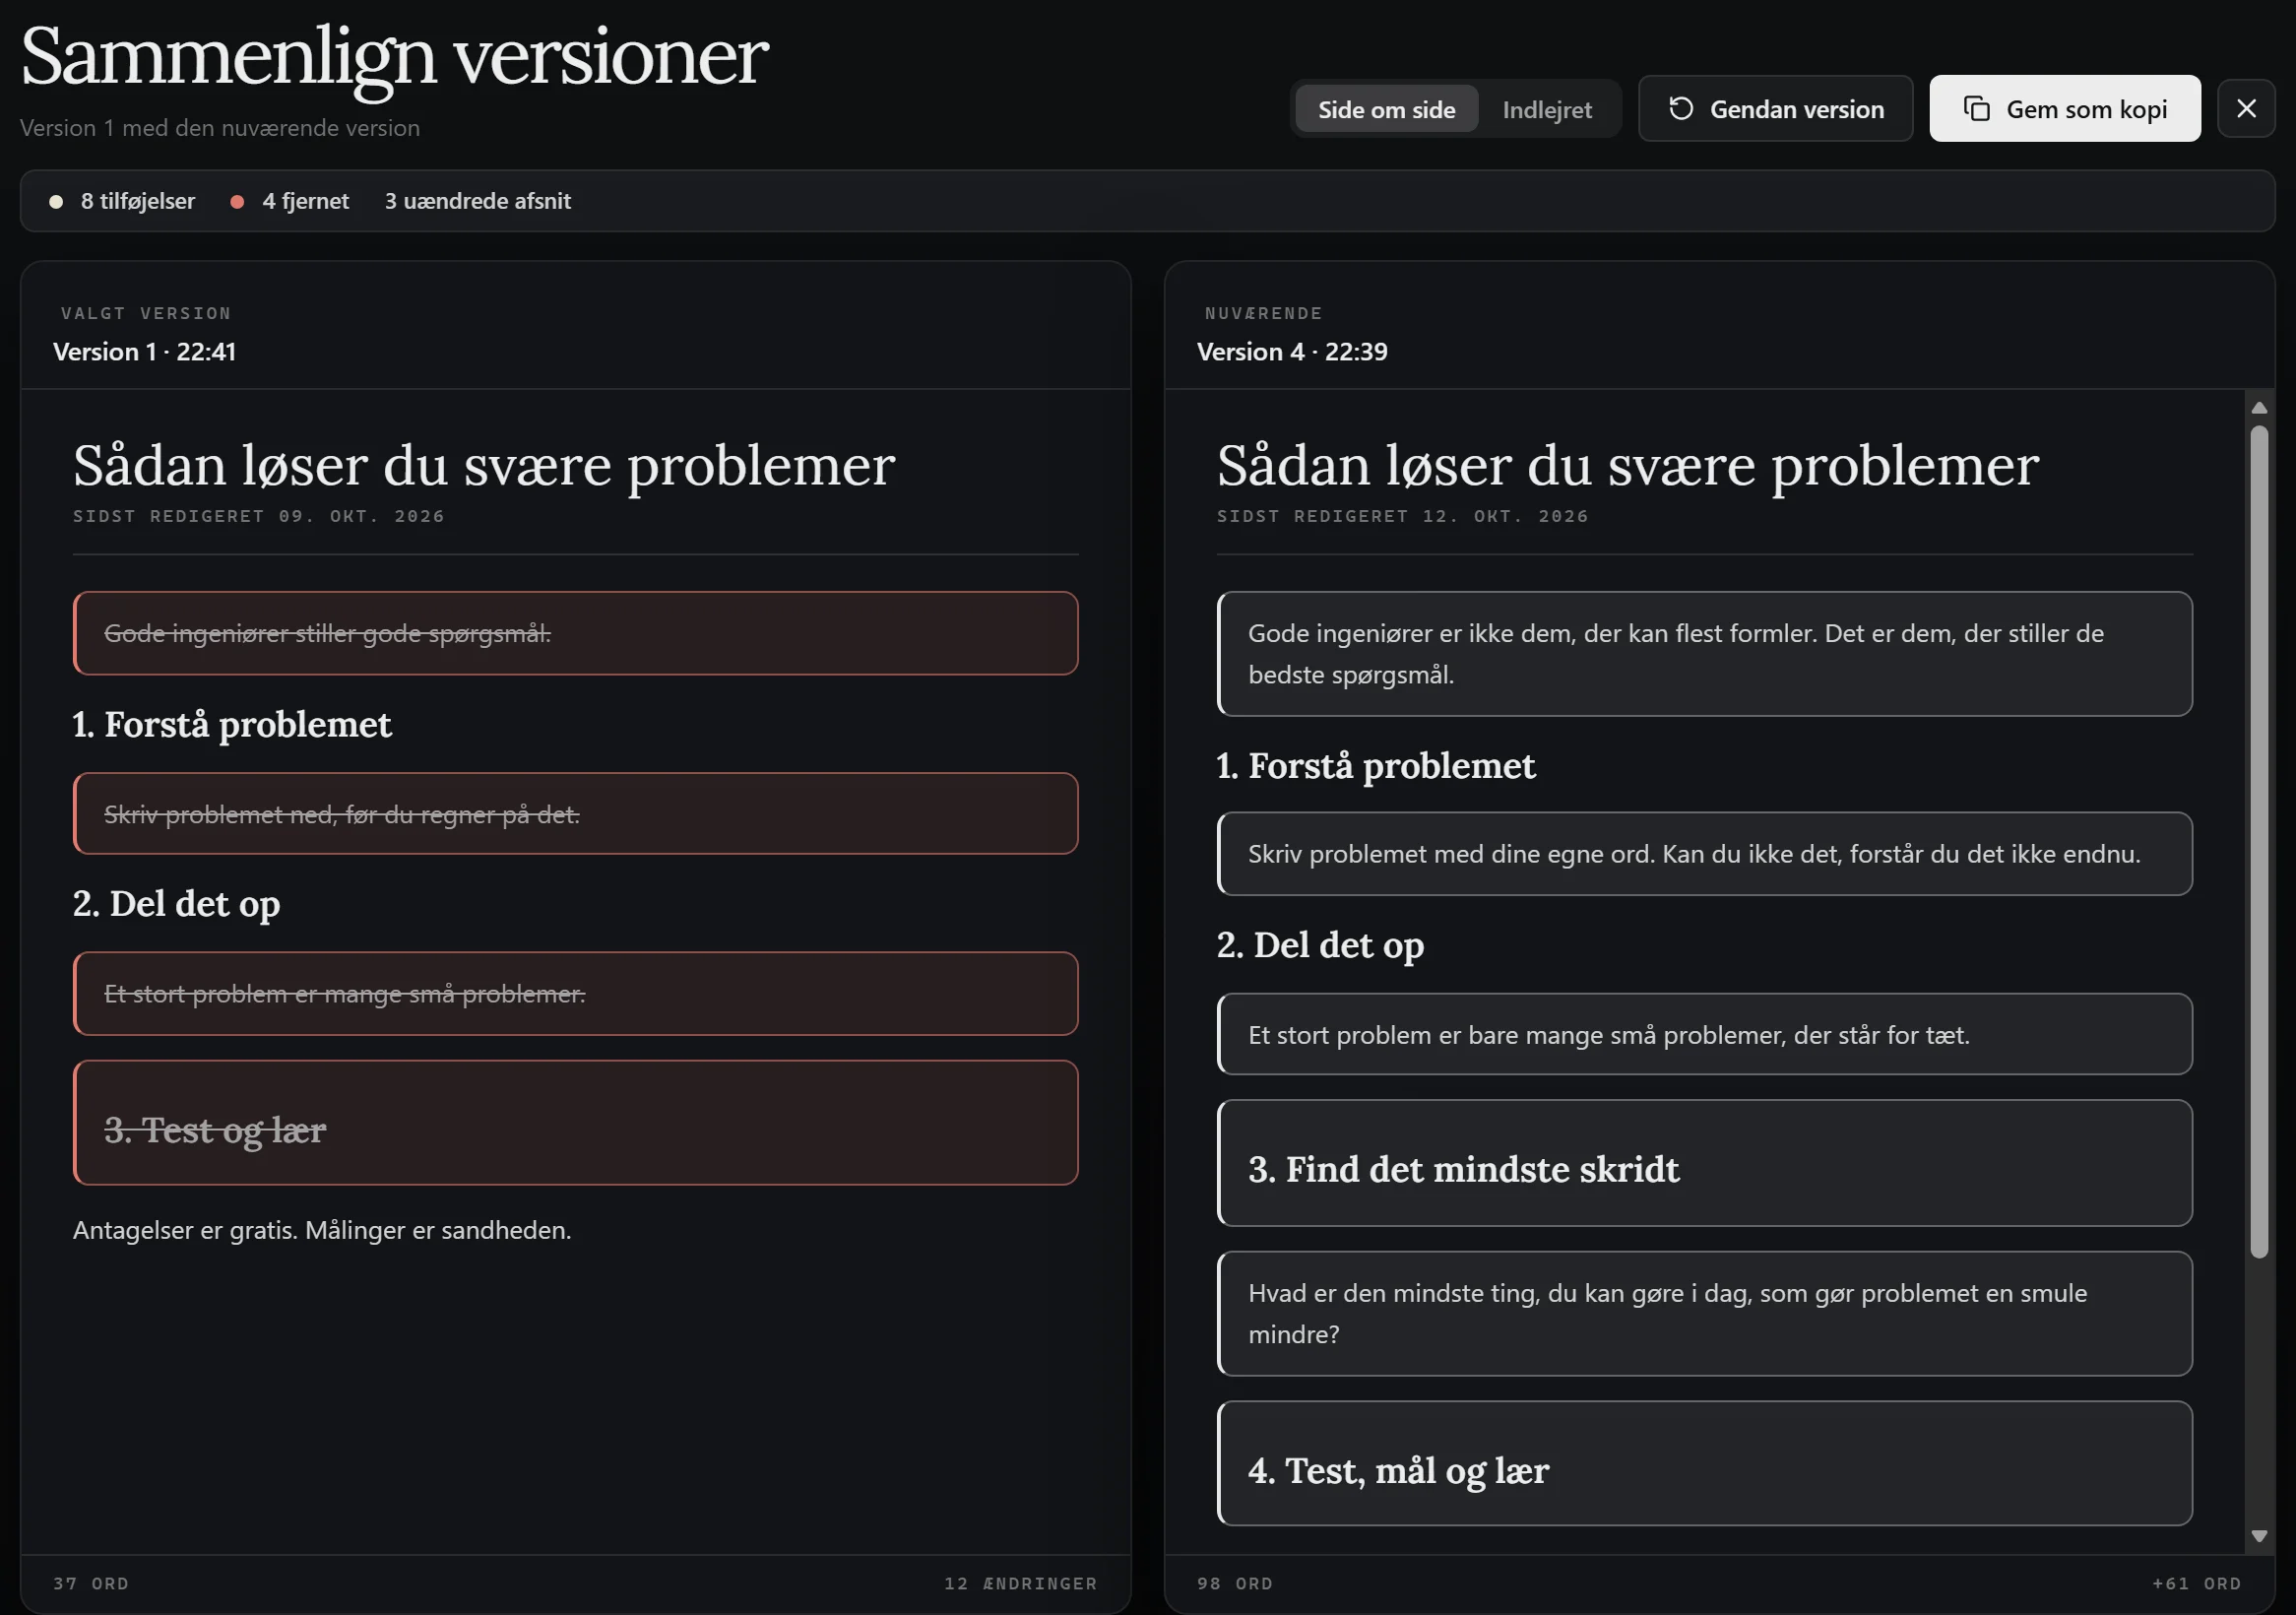The width and height of the screenshot is (2296, 1615).
Task: Click 'SIDST REDIGERET 12. OKT. 2026' date
Action: click(1402, 516)
